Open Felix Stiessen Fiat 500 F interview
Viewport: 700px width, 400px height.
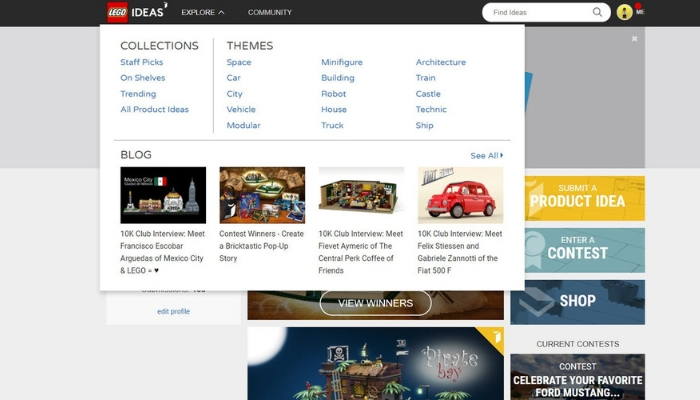(x=460, y=252)
